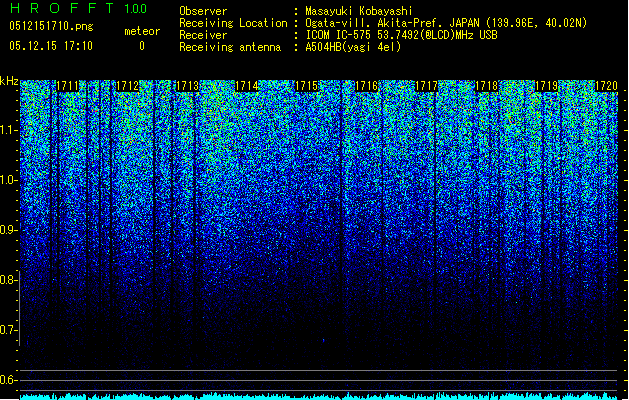Click the 1712 time marker
This screenshot has width=629, height=400.
[x=127, y=86]
